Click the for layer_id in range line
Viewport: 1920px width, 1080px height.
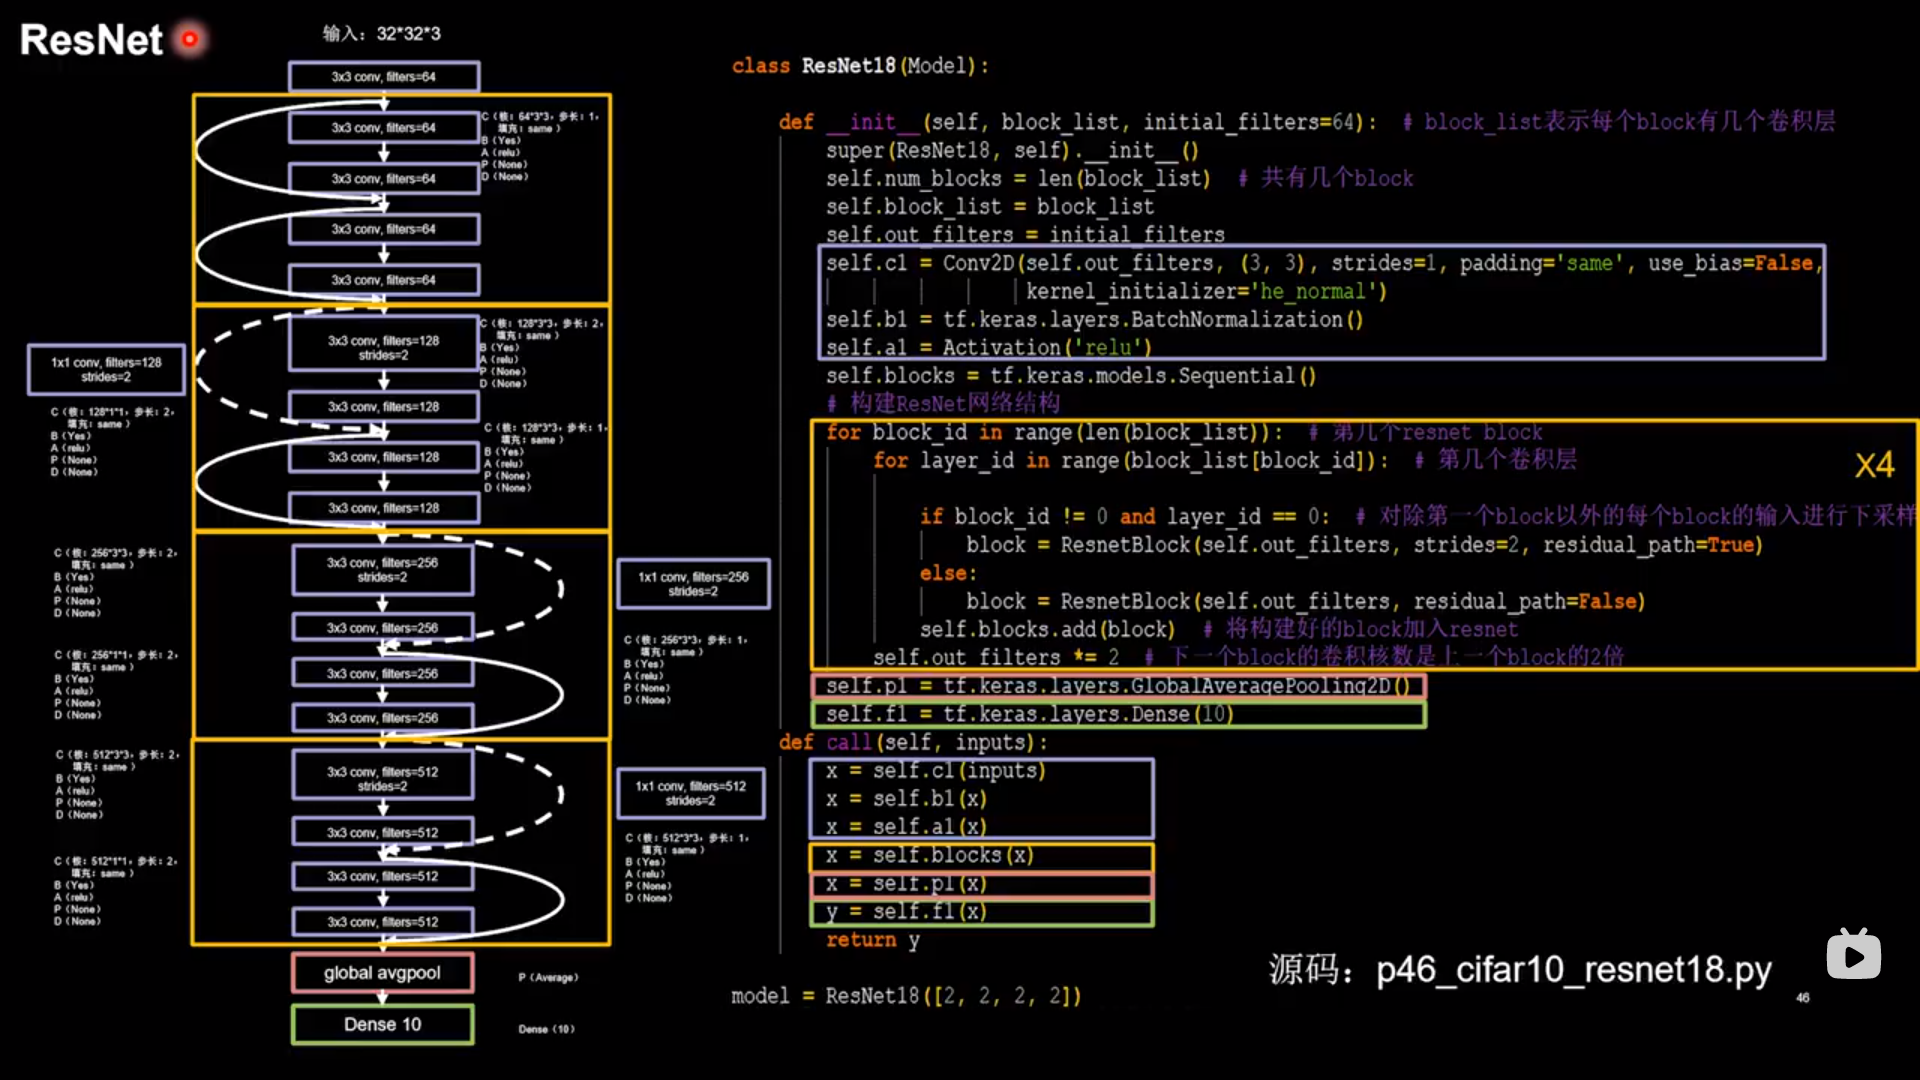[1224, 460]
